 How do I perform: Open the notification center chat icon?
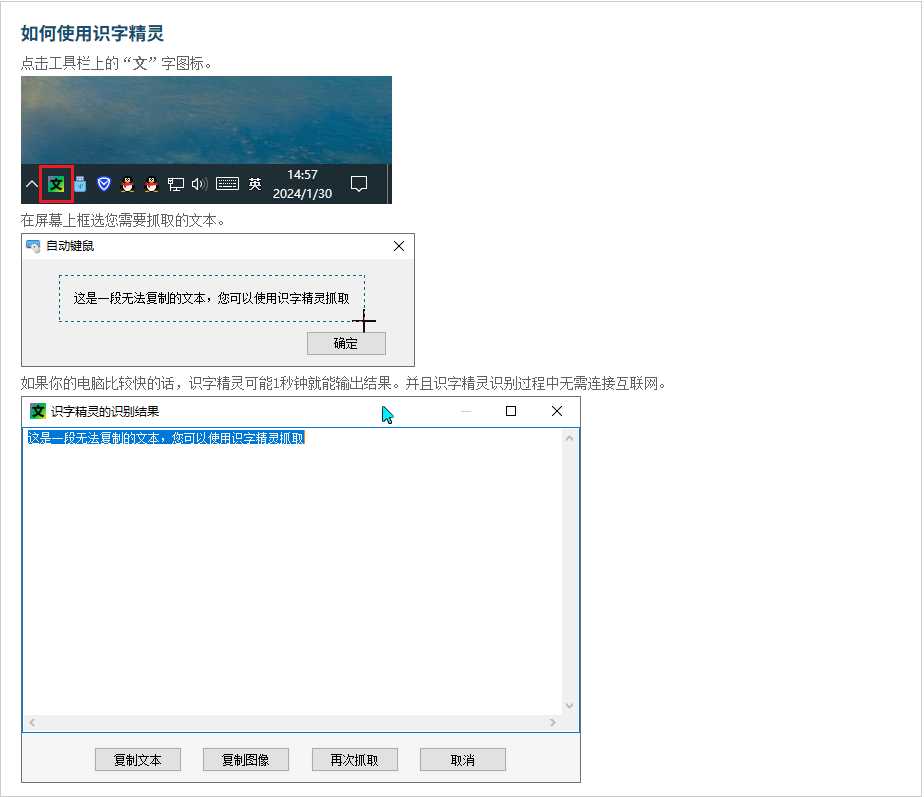[x=359, y=183]
